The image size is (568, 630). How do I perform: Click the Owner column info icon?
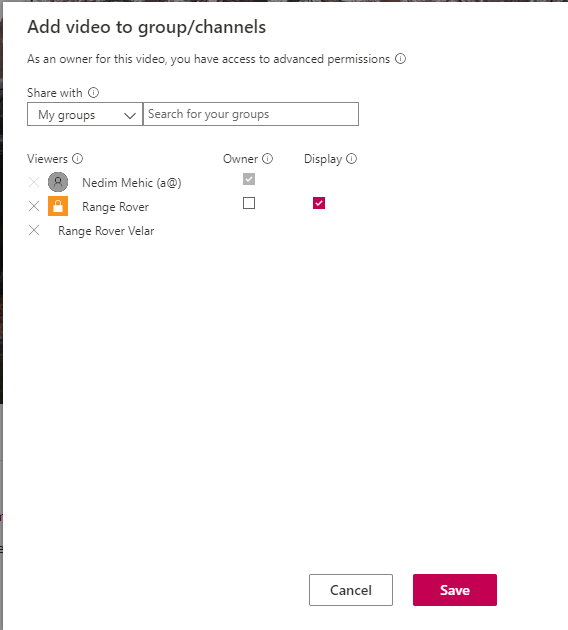point(268,159)
